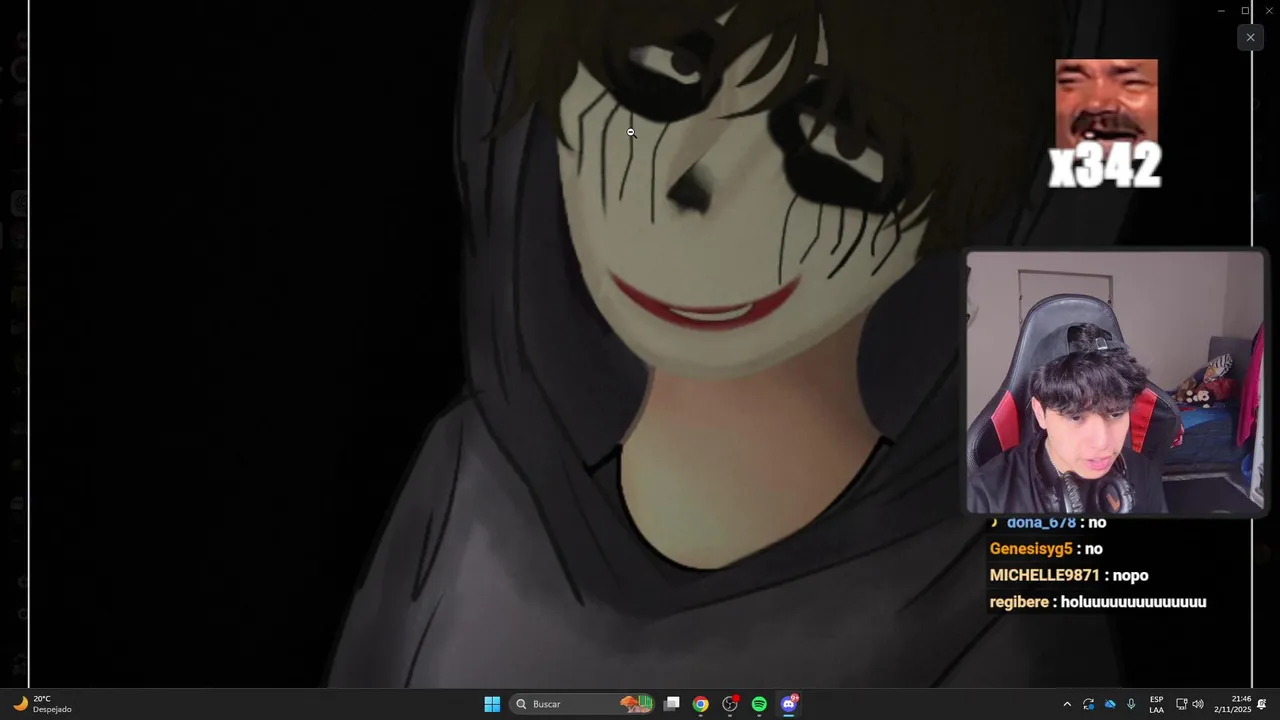
Task: Open Task View from the taskbar
Action: coord(672,704)
